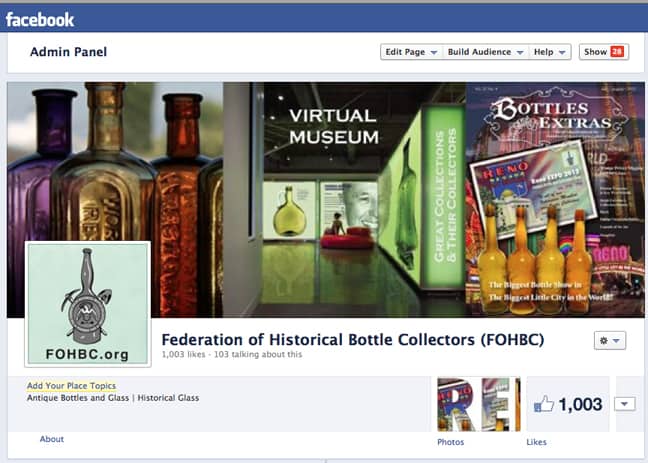Screen dimensions: 648x463
Task: Click the Photos label
Action: click(450, 442)
